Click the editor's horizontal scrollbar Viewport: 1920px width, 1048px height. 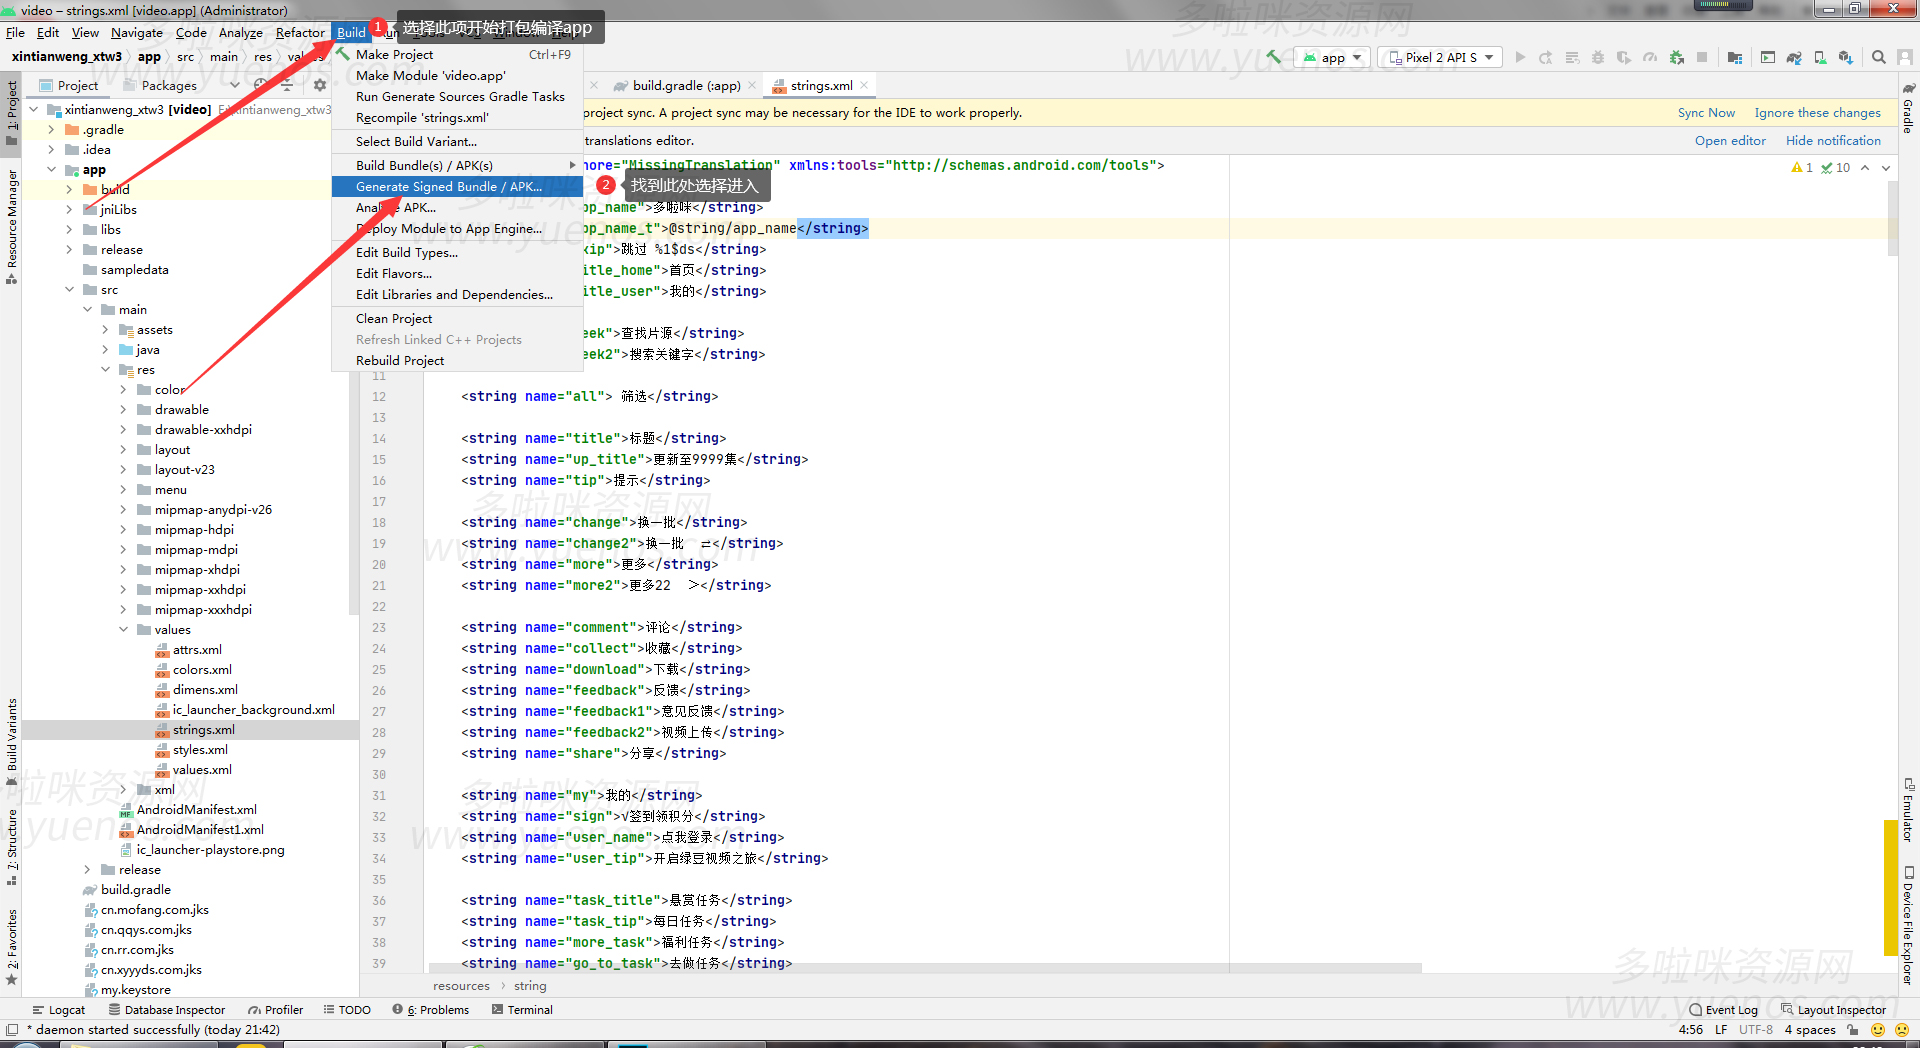[x=925, y=968]
